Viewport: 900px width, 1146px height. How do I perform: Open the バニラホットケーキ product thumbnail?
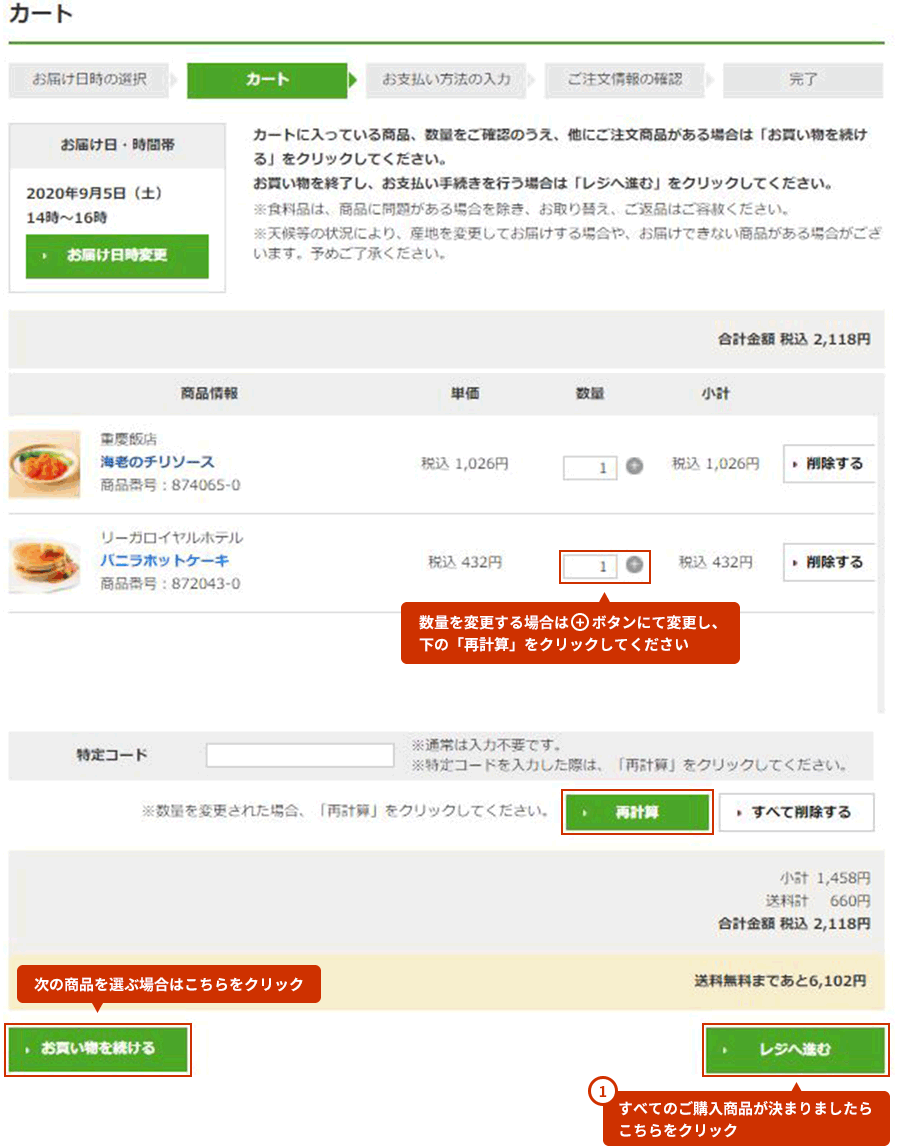pos(45,563)
